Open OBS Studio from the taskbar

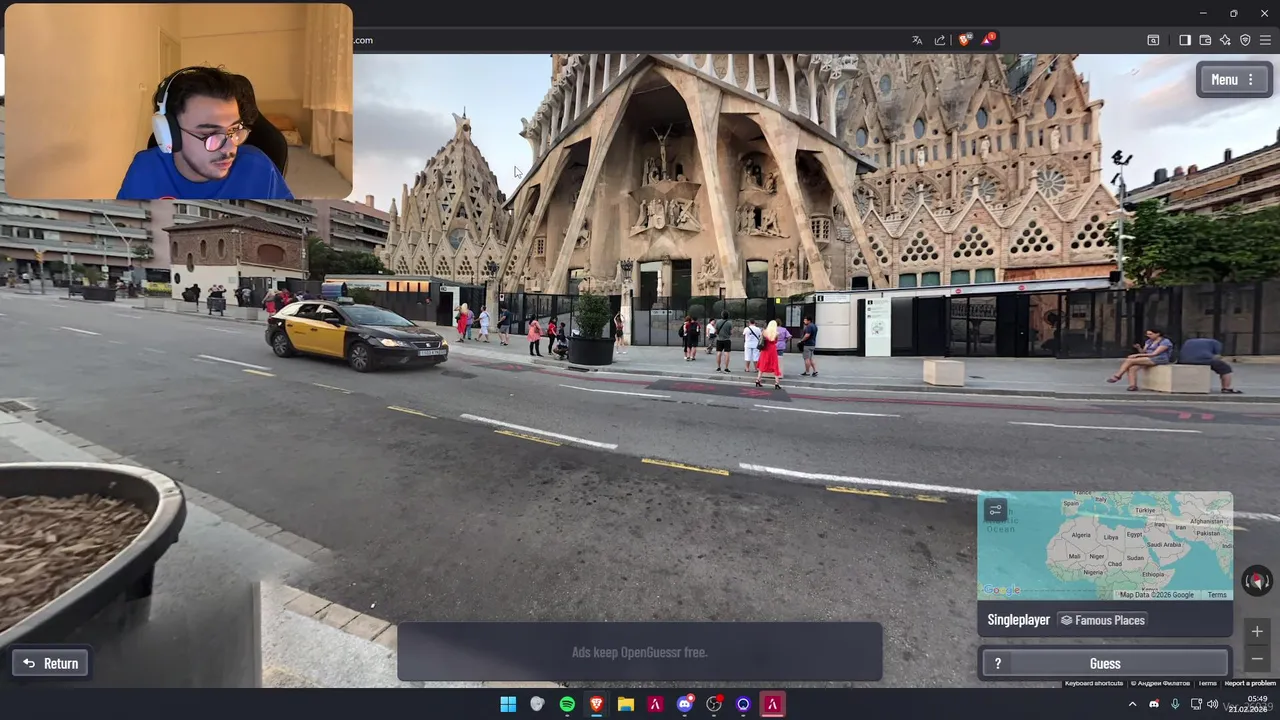714,704
